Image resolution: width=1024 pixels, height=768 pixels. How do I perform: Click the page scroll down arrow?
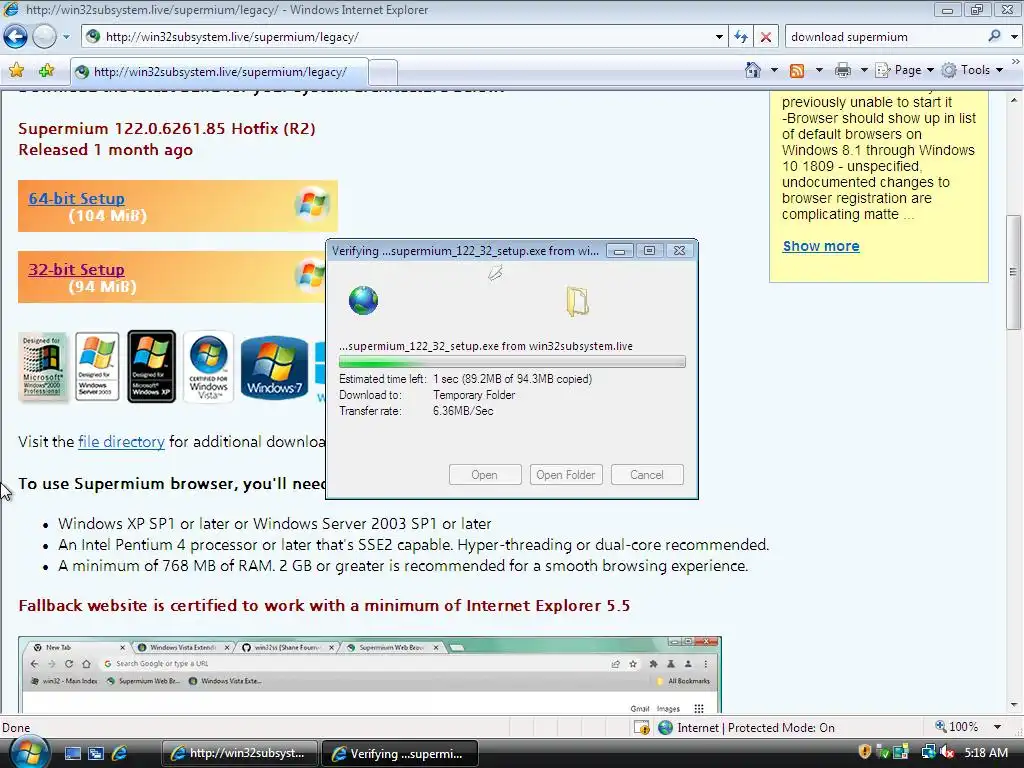pyautogui.click(x=1014, y=705)
